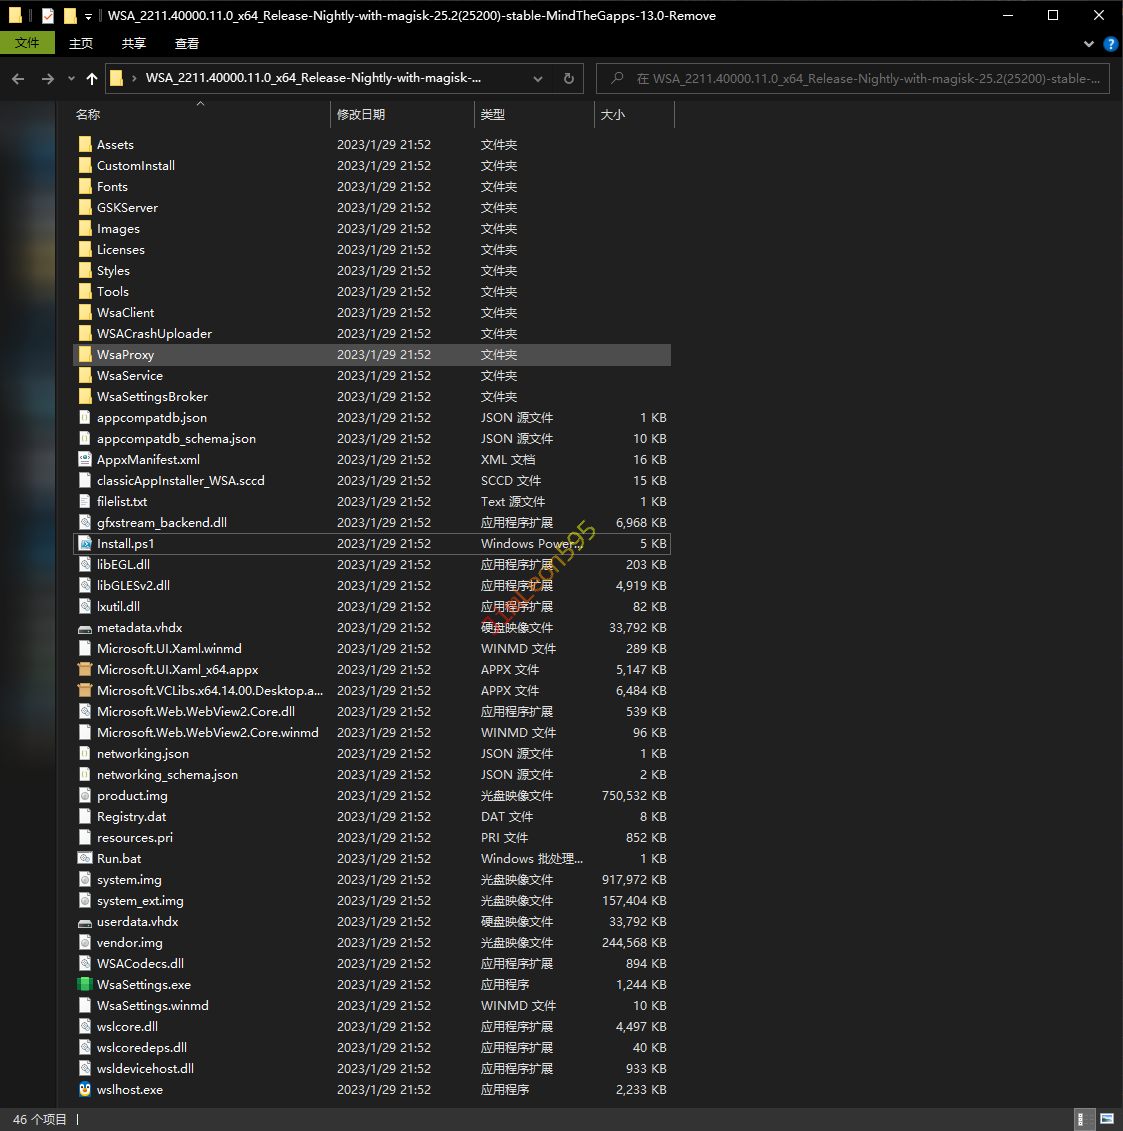Go back using the back arrow
1123x1131 pixels.
tap(18, 79)
